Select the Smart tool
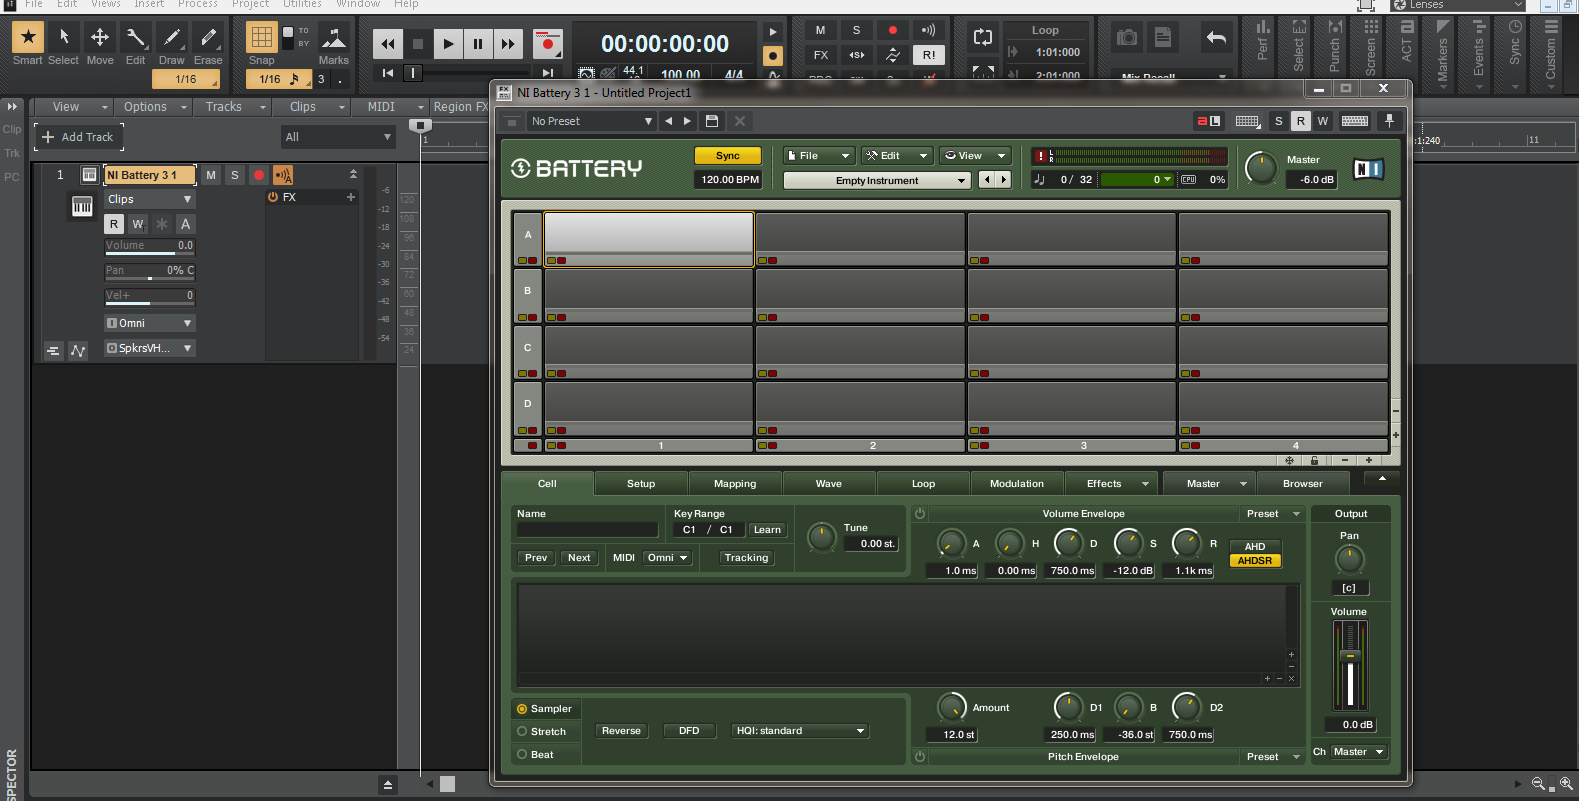The width and height of the screenshot is (1579, 801). pyautogui.click(x=28, y=38)
